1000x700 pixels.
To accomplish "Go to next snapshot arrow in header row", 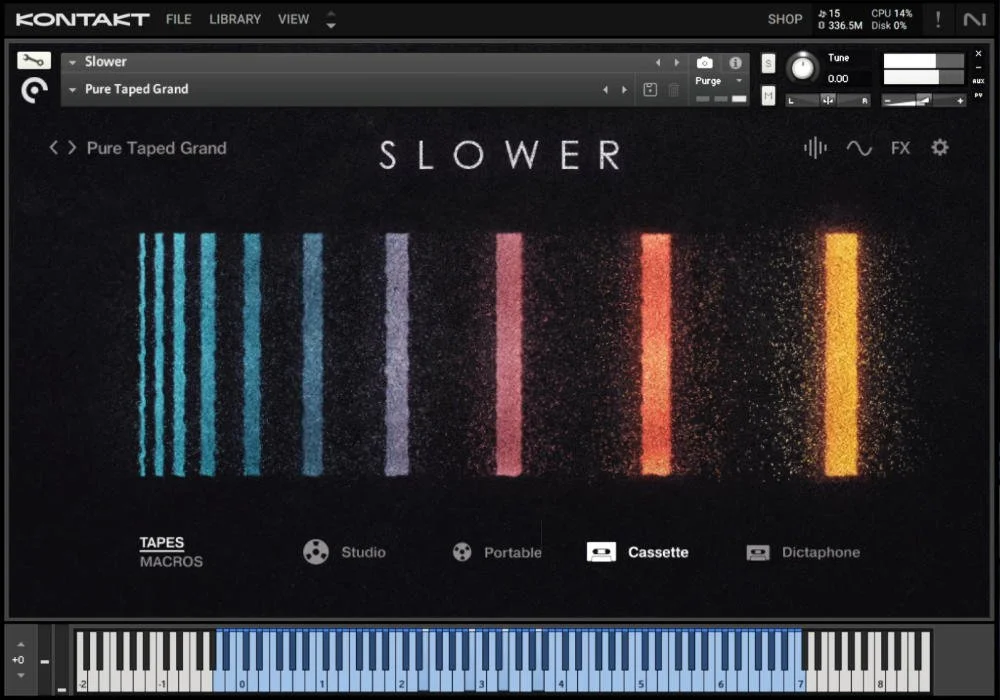I will coord(624,90).
